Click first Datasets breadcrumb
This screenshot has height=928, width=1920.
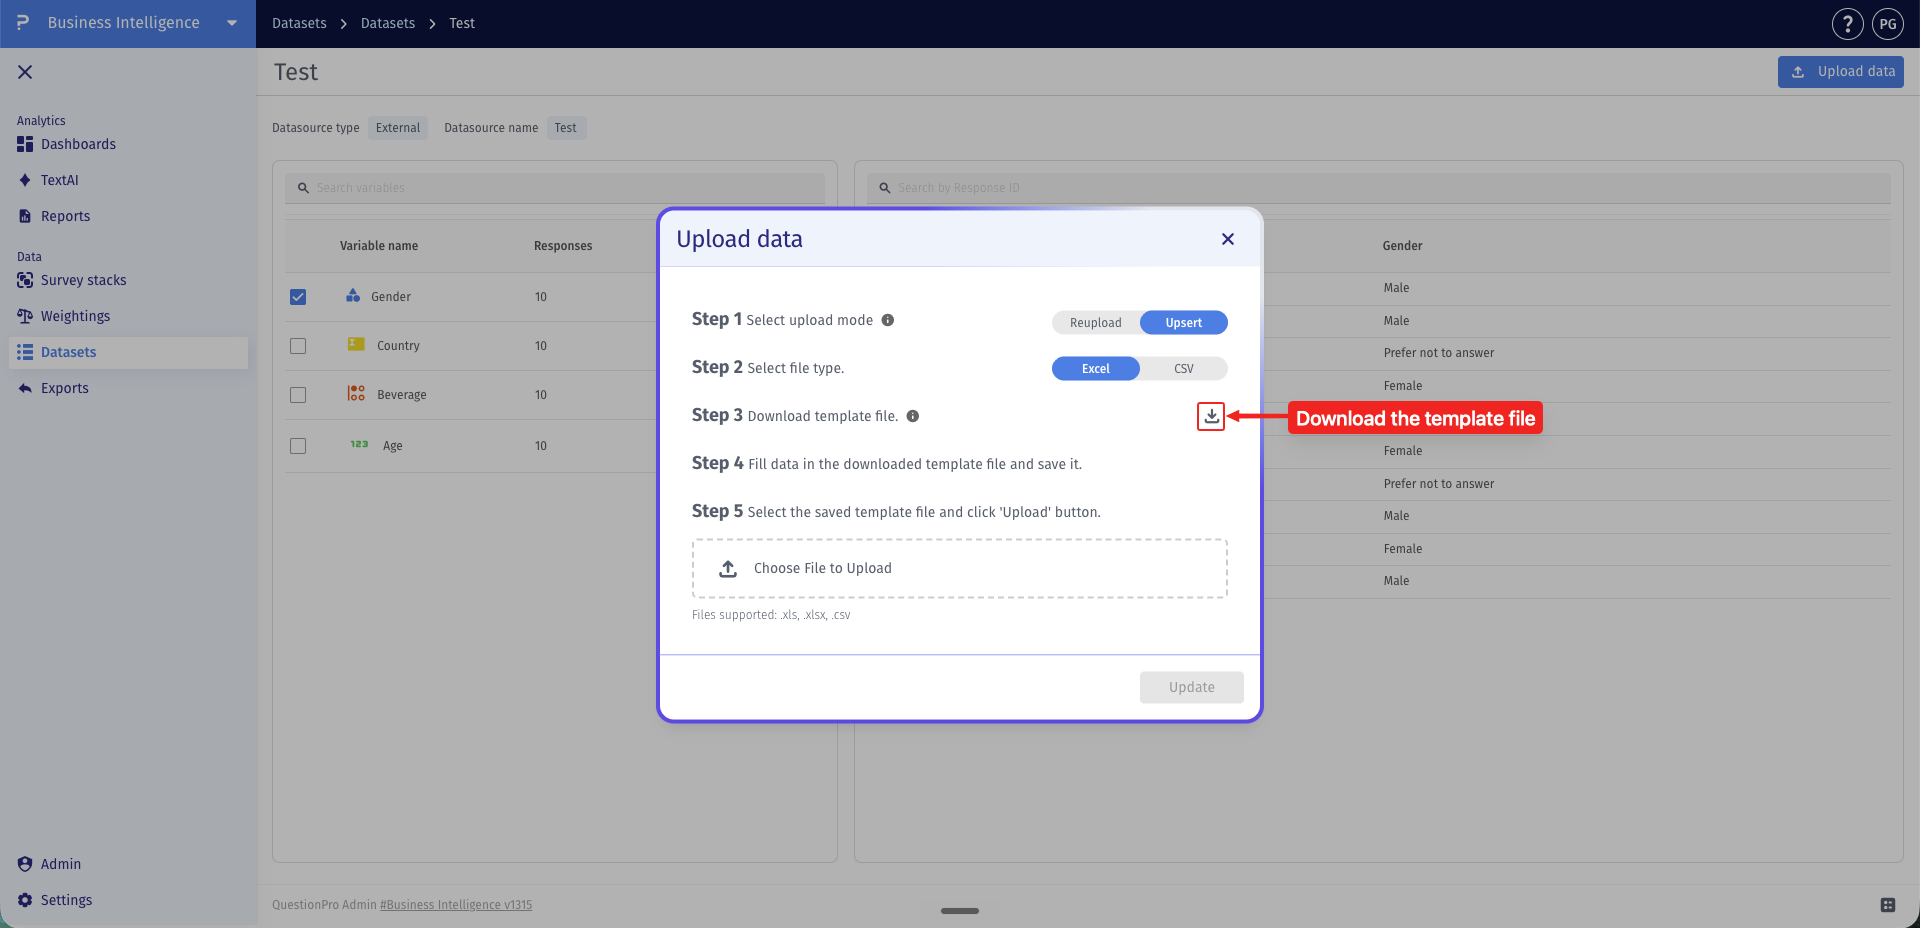[x=299, y=23]
